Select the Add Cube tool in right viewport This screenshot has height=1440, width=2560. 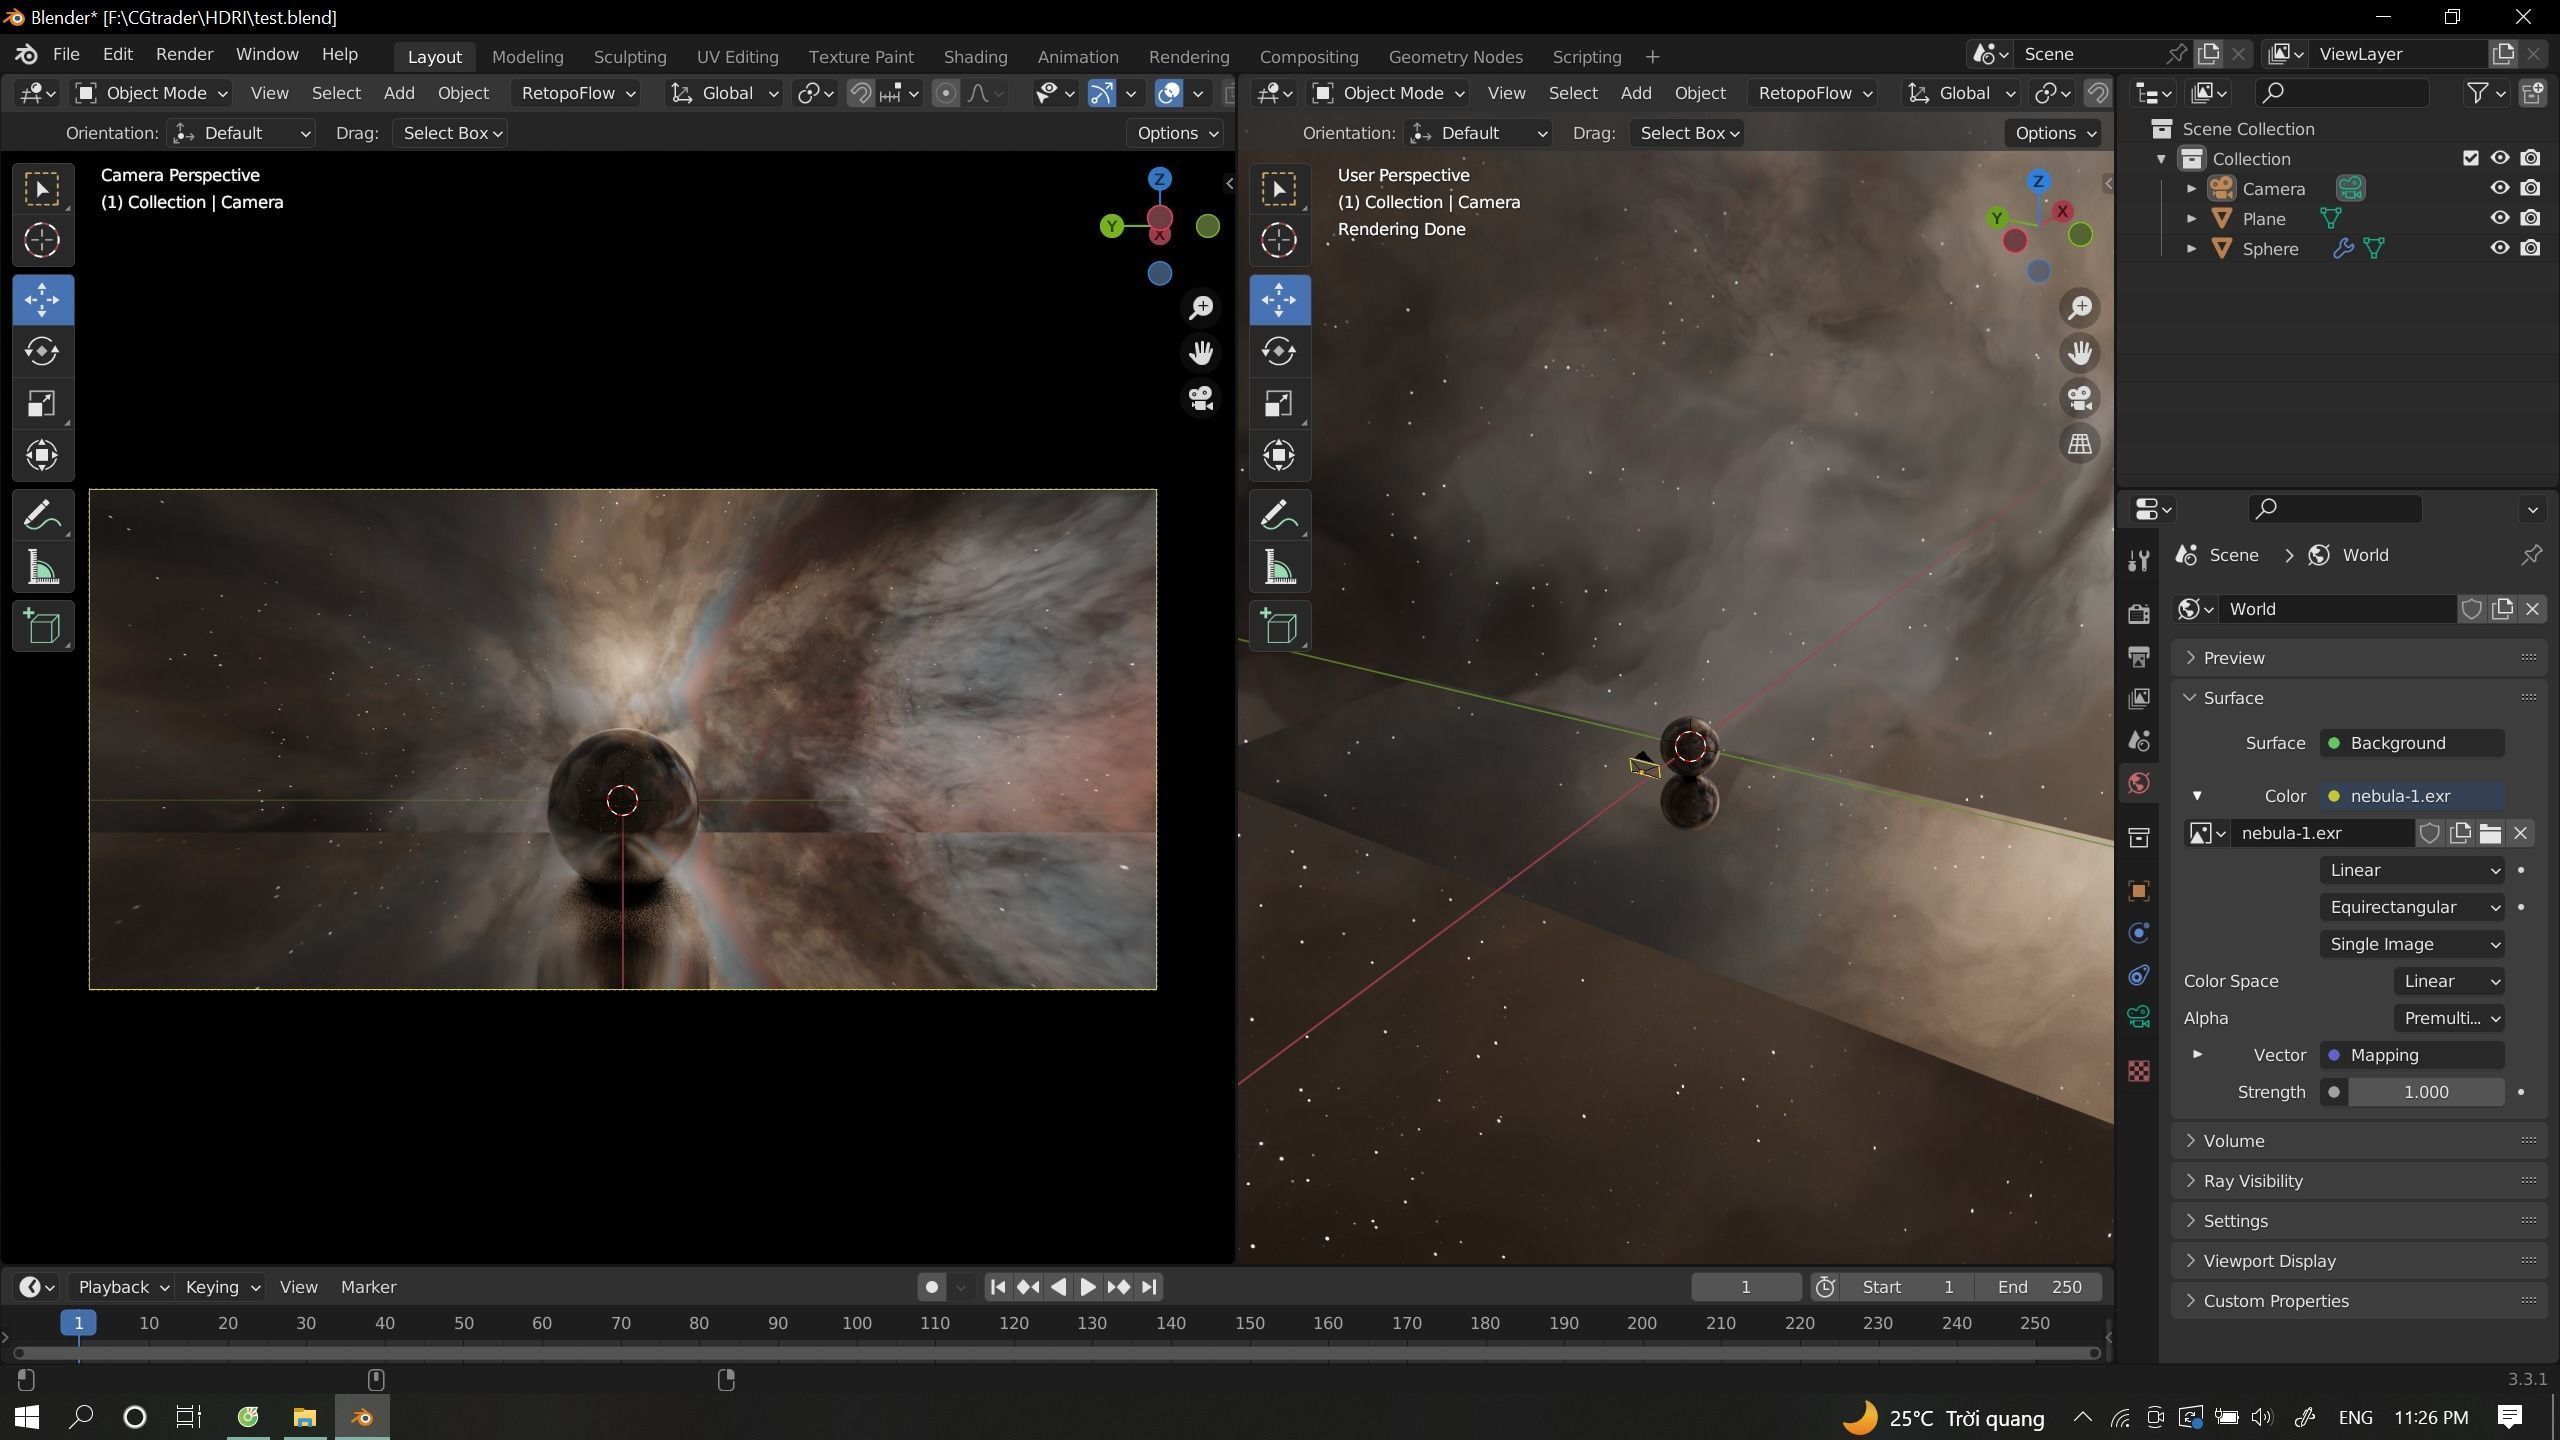pos(1279,627)
